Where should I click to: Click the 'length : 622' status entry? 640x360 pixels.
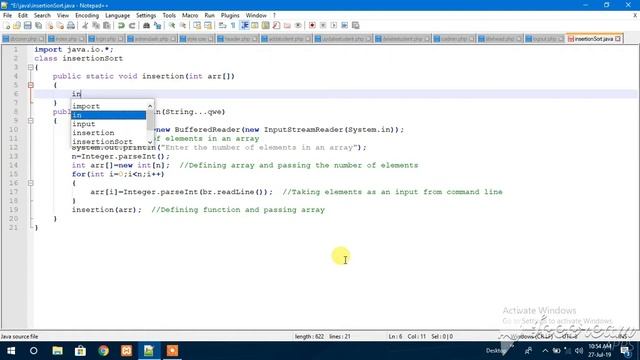click(309, 337)
